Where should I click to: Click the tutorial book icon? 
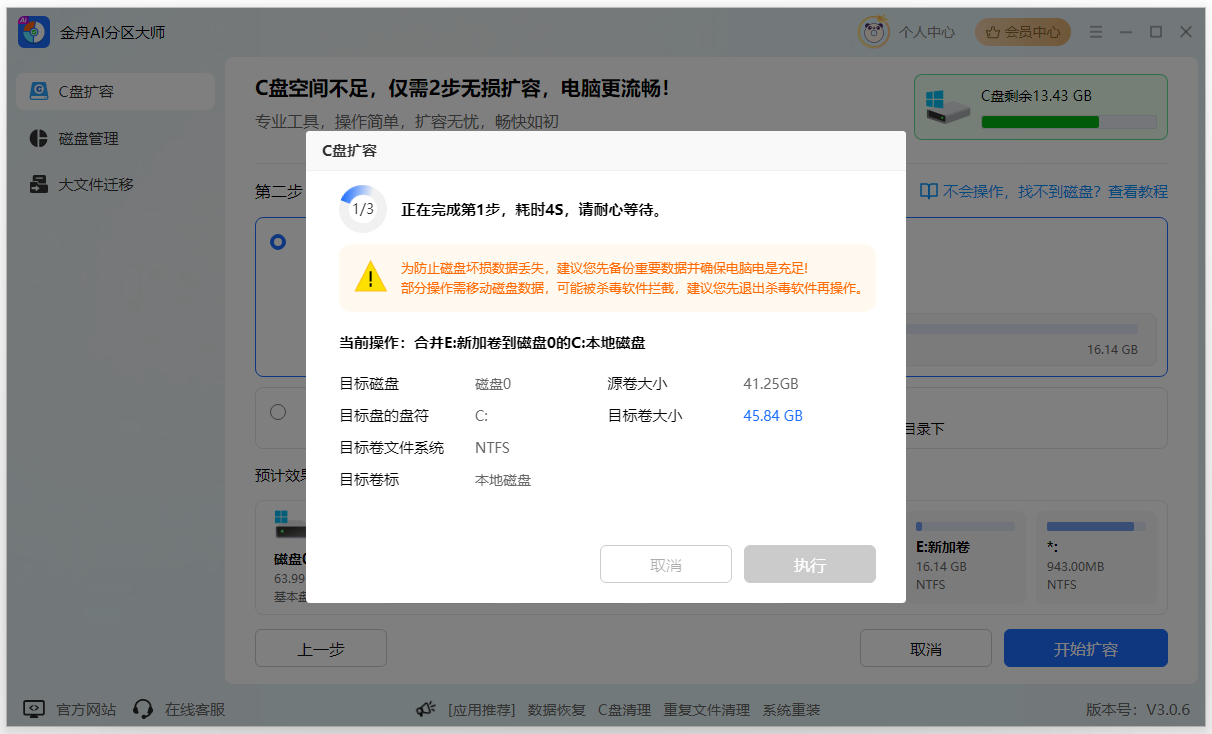[x=928, y=191]
